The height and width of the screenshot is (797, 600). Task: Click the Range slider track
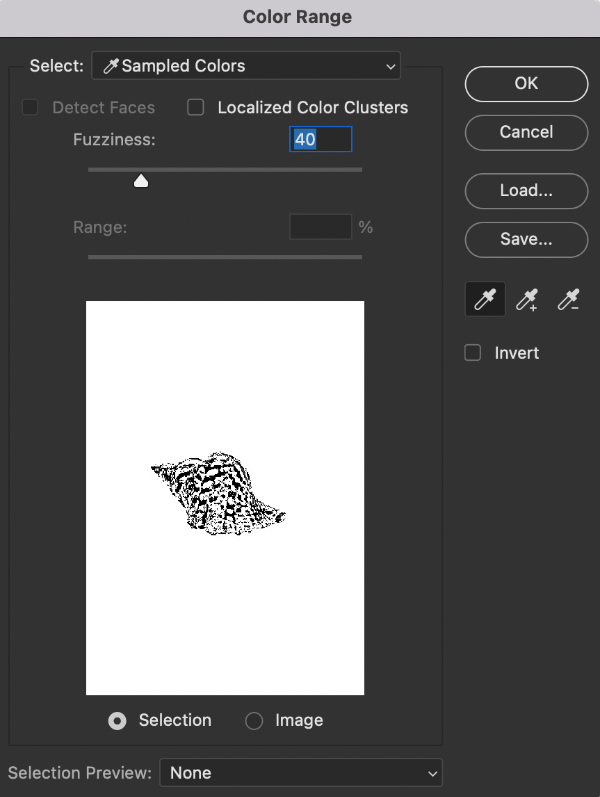click(225, 257)
